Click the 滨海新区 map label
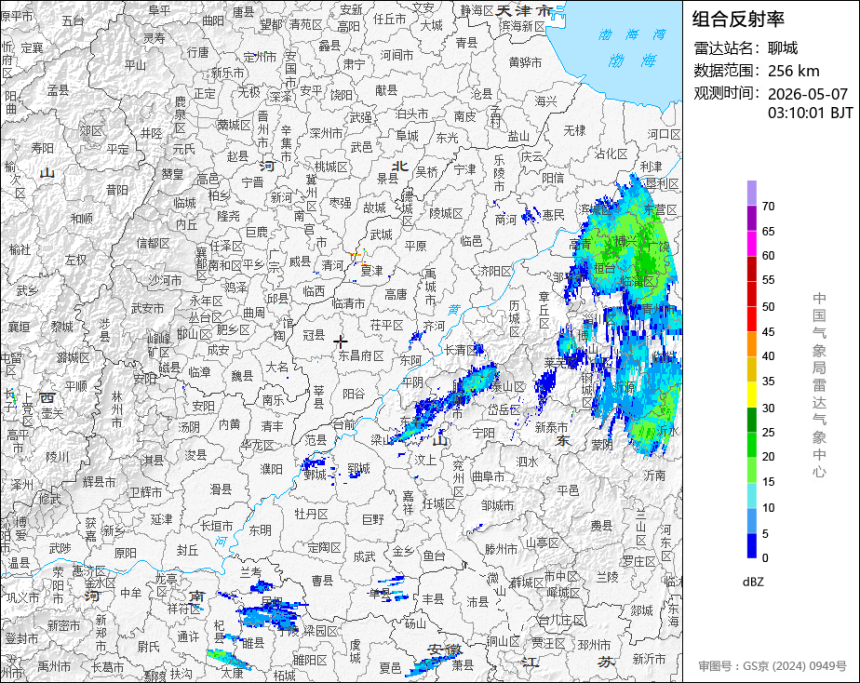 click(523, 26)
